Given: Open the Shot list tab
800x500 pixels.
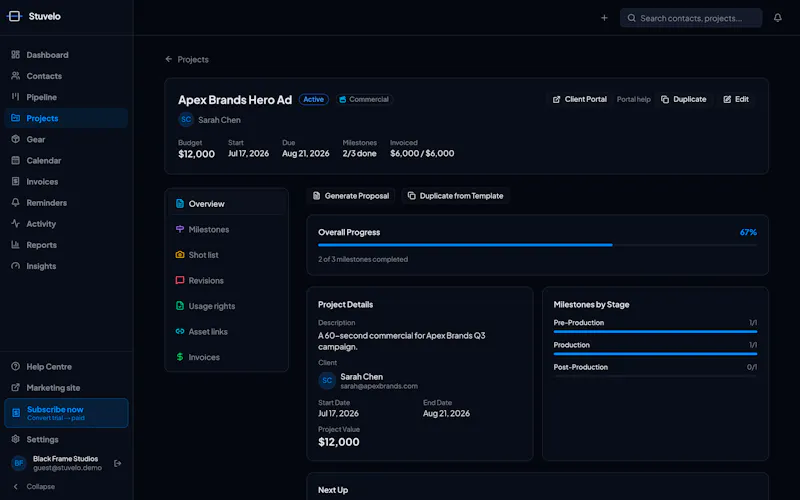Looking at the screenshot, I should (227, 255).
